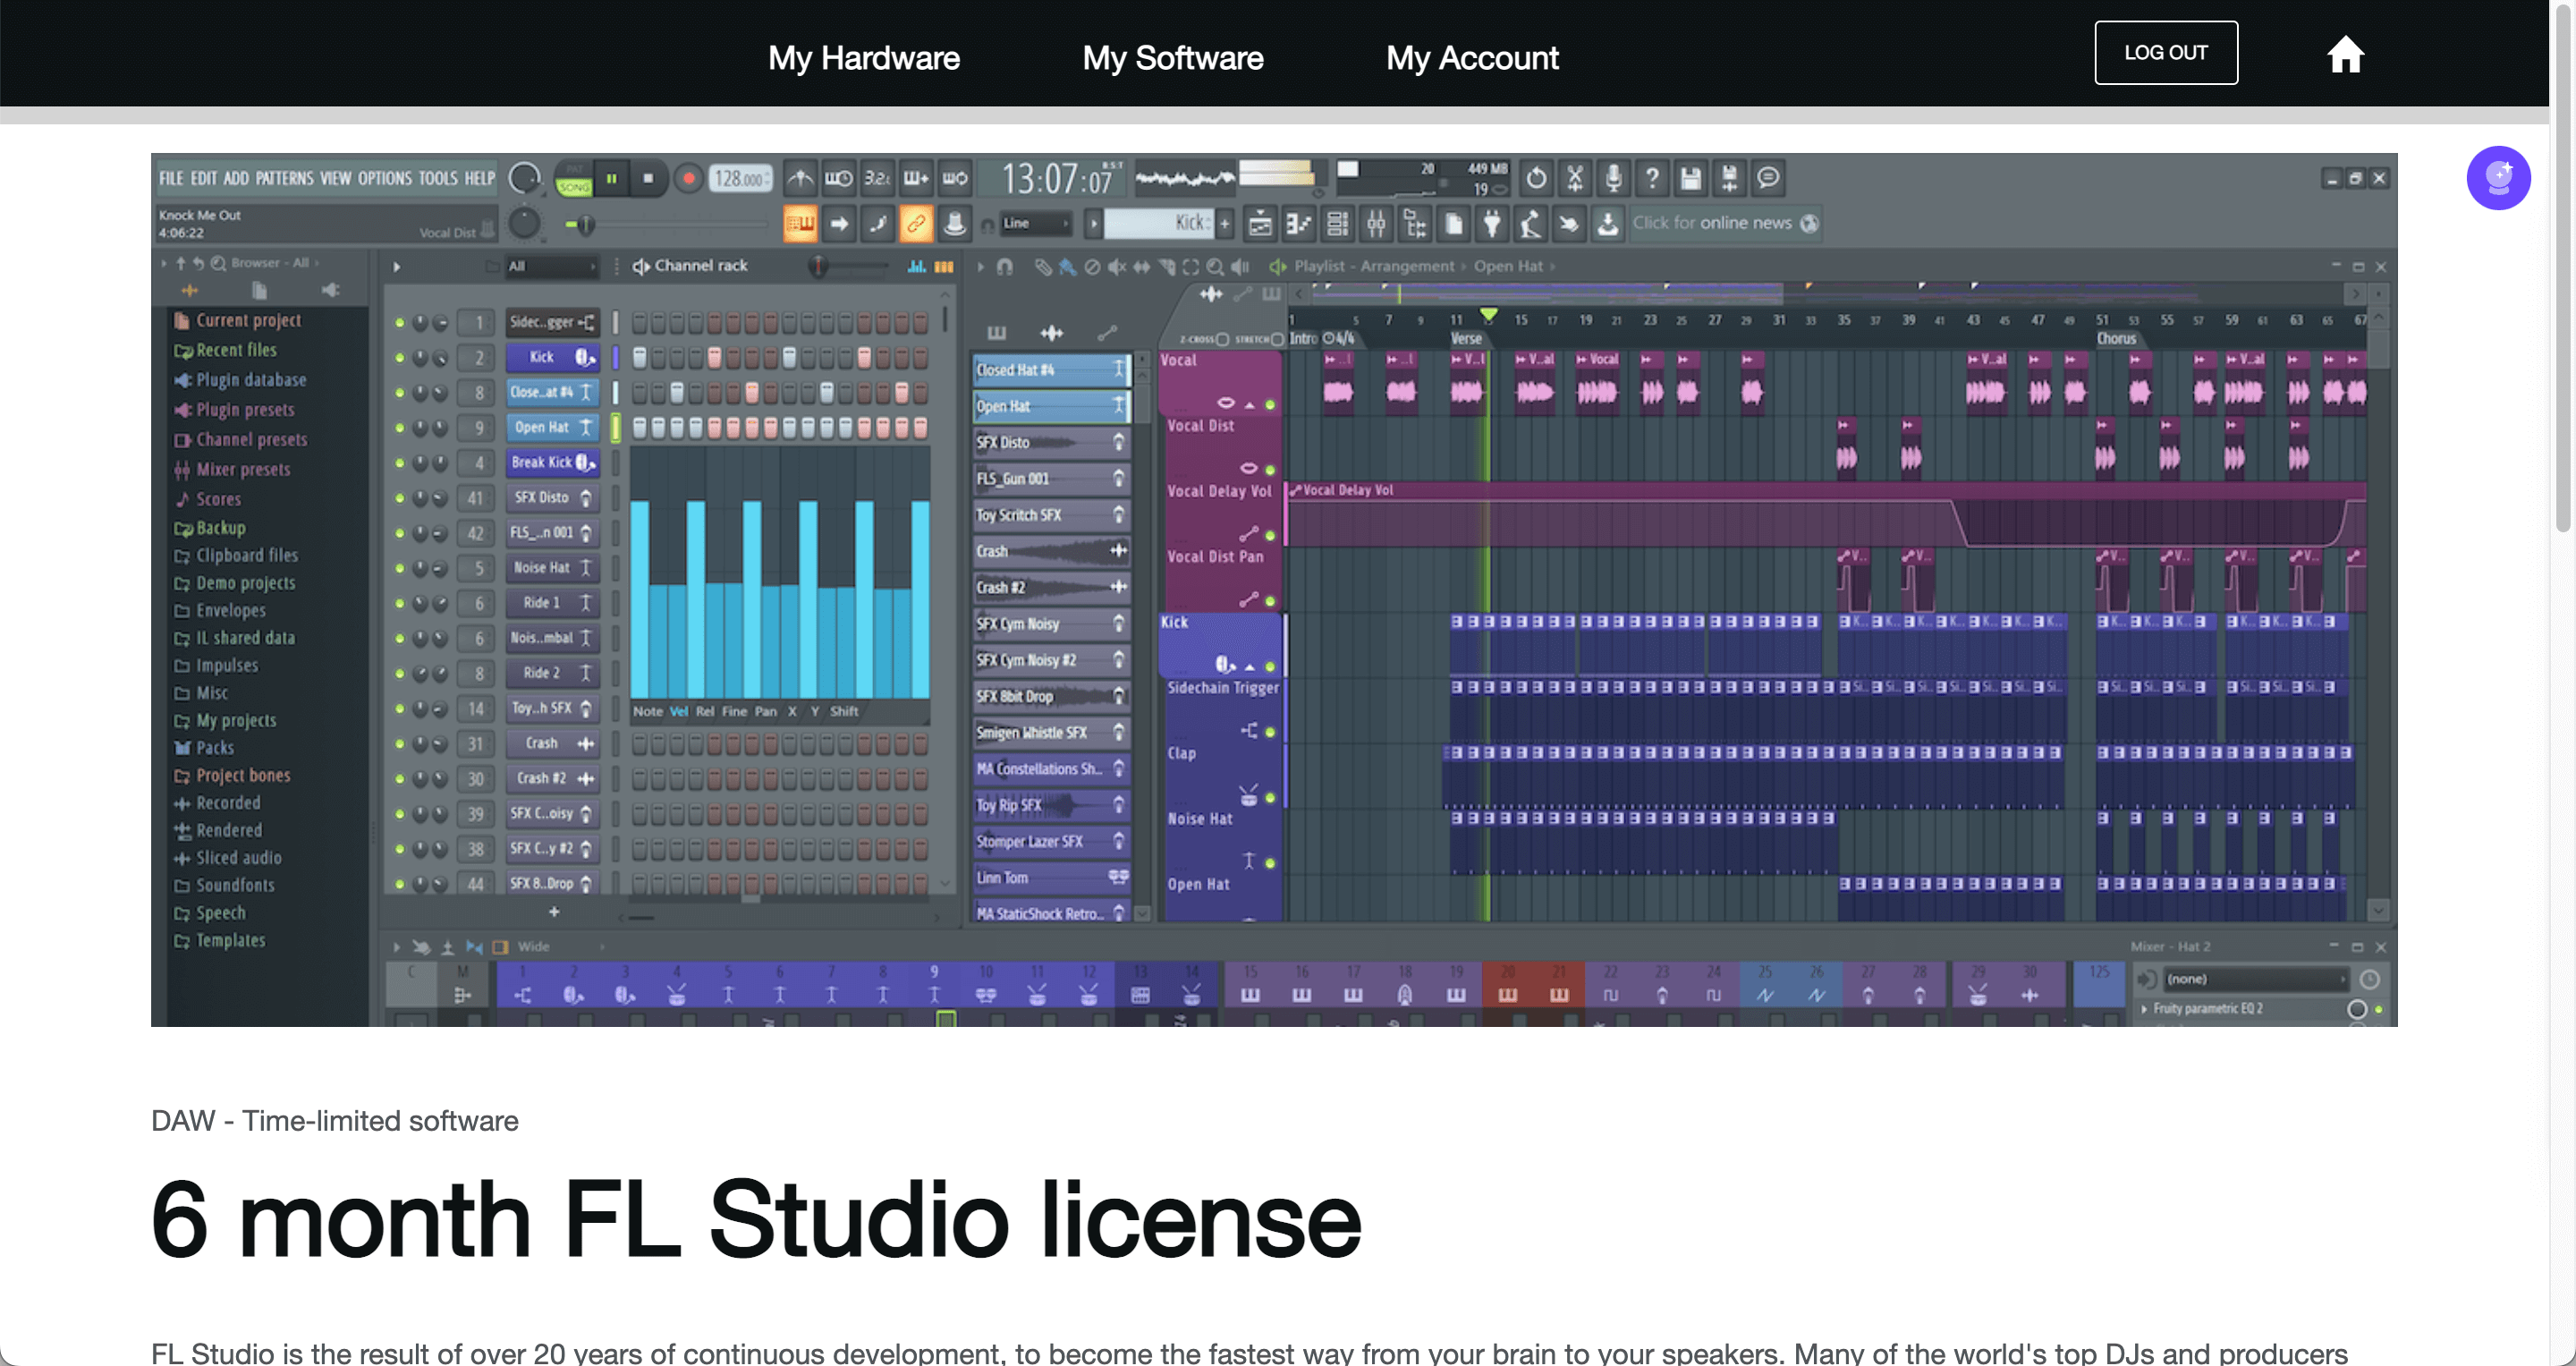
Task: Click the My Software navigation link
Action: (1172, 56)
